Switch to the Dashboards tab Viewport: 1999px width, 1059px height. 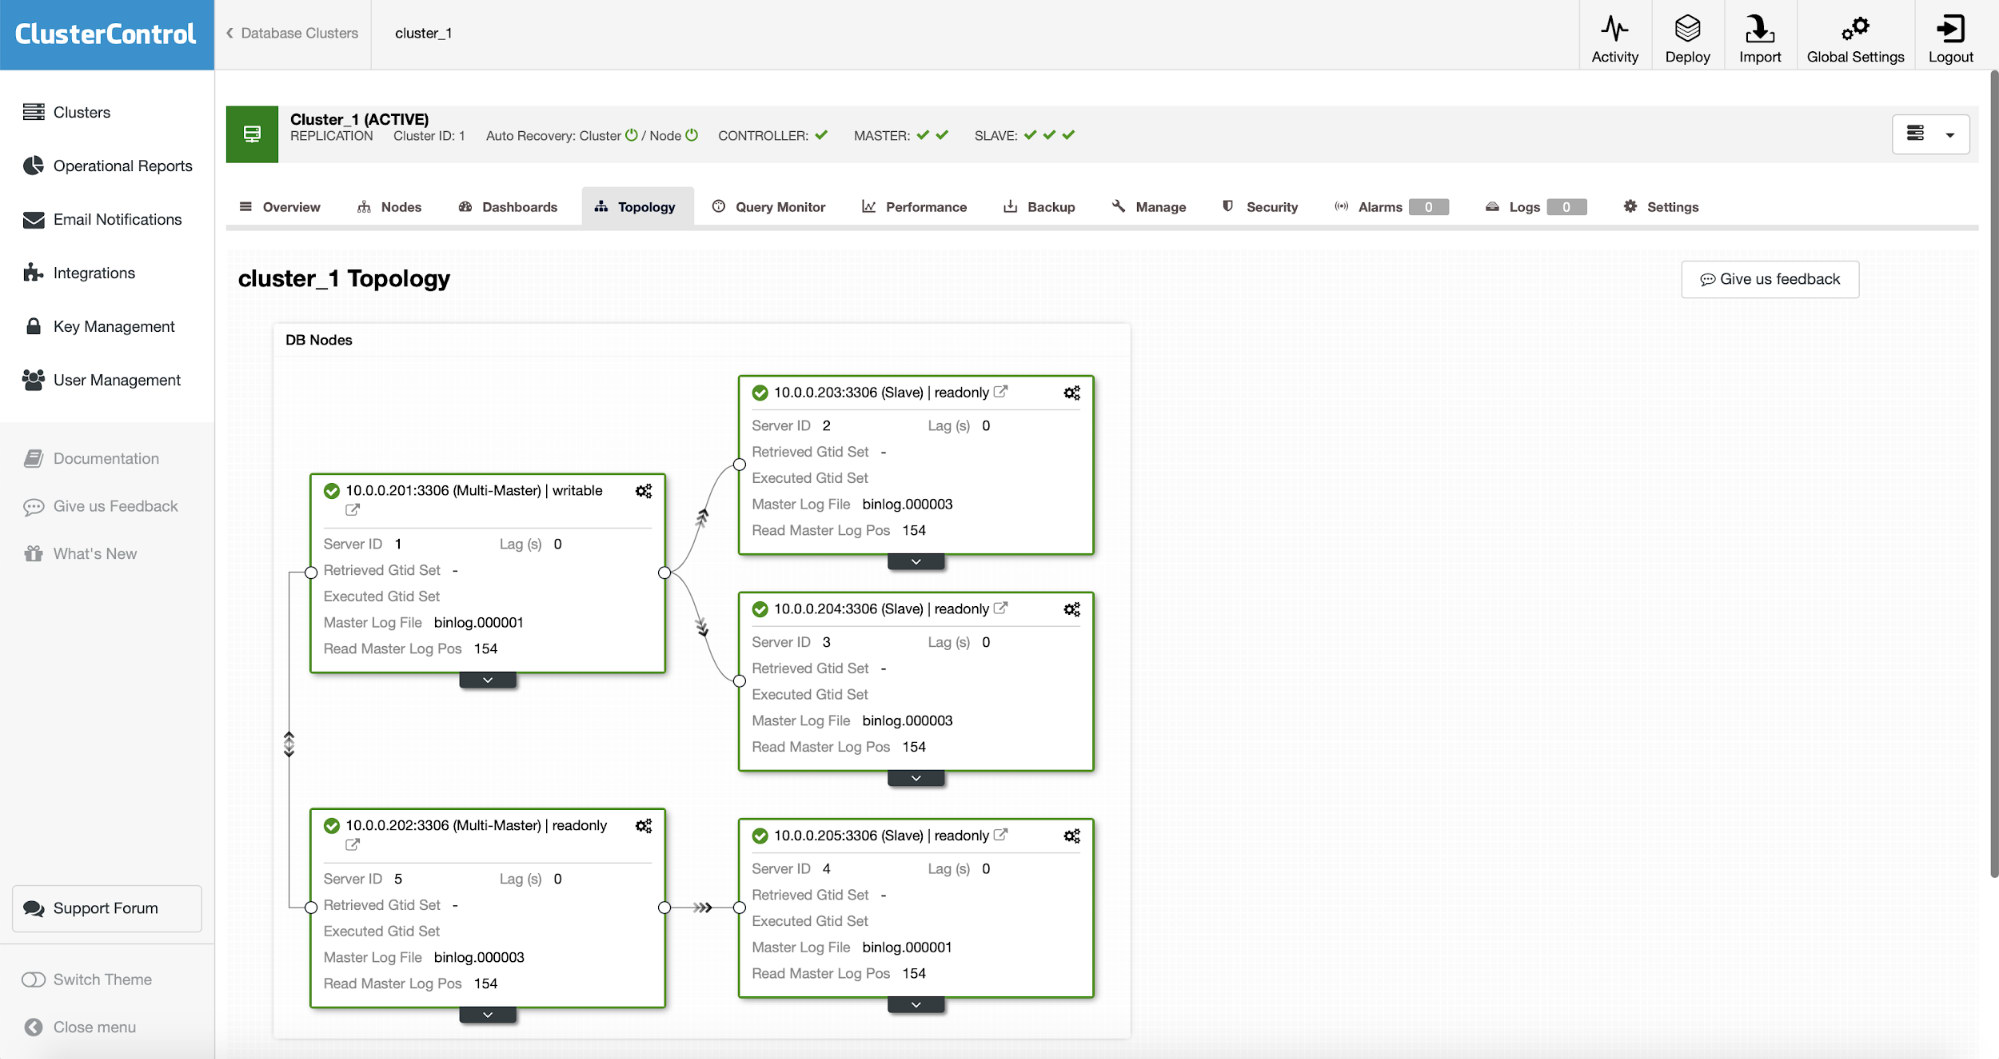tap(508, 207)
